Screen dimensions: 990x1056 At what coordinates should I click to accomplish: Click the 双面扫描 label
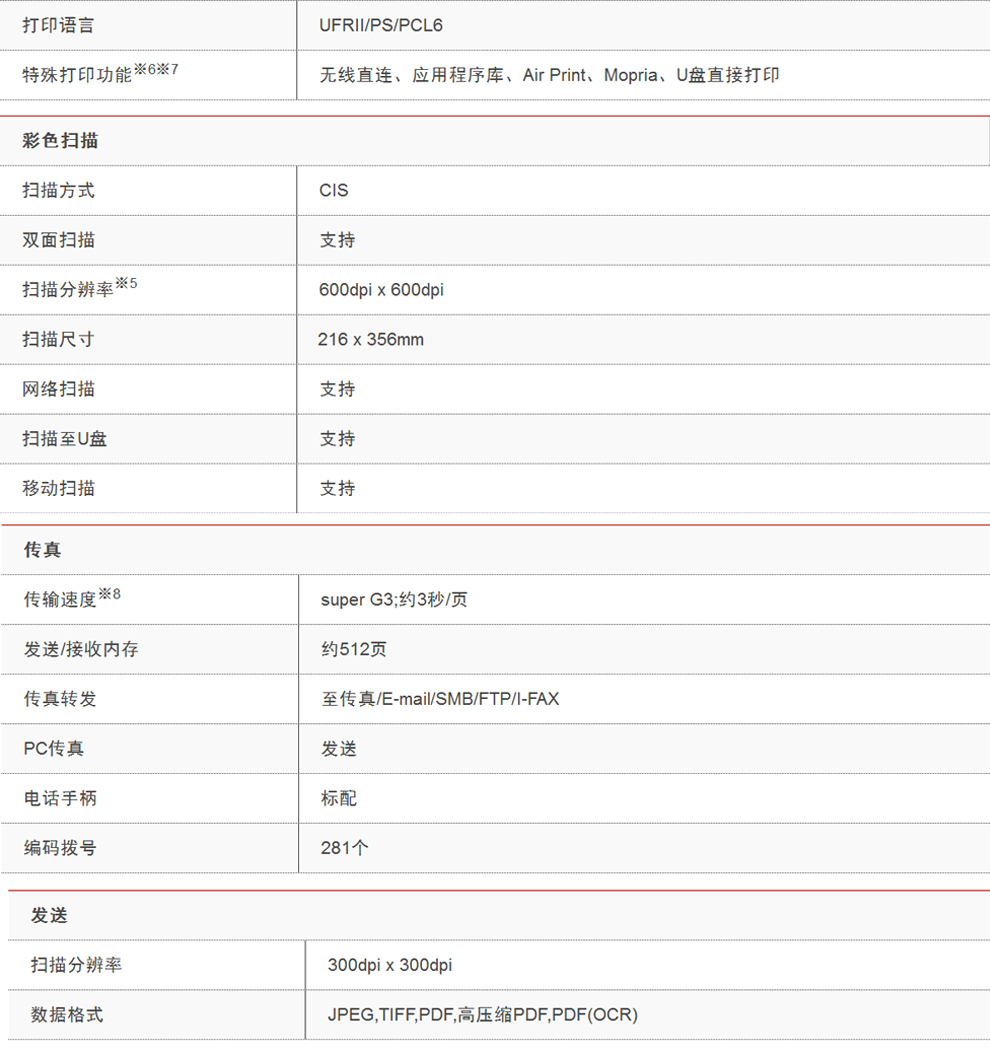click(58, 240)
